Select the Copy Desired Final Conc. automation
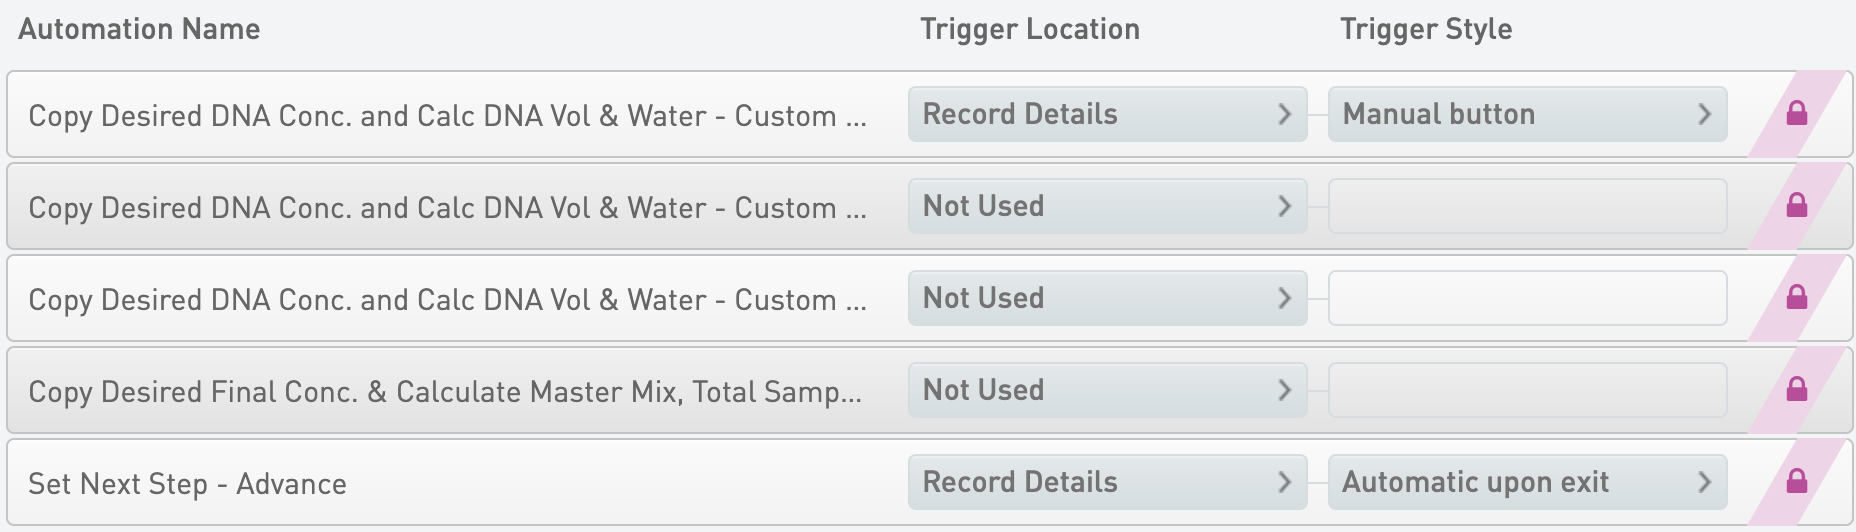1856x532 pixels. click(x=445, y=392)
